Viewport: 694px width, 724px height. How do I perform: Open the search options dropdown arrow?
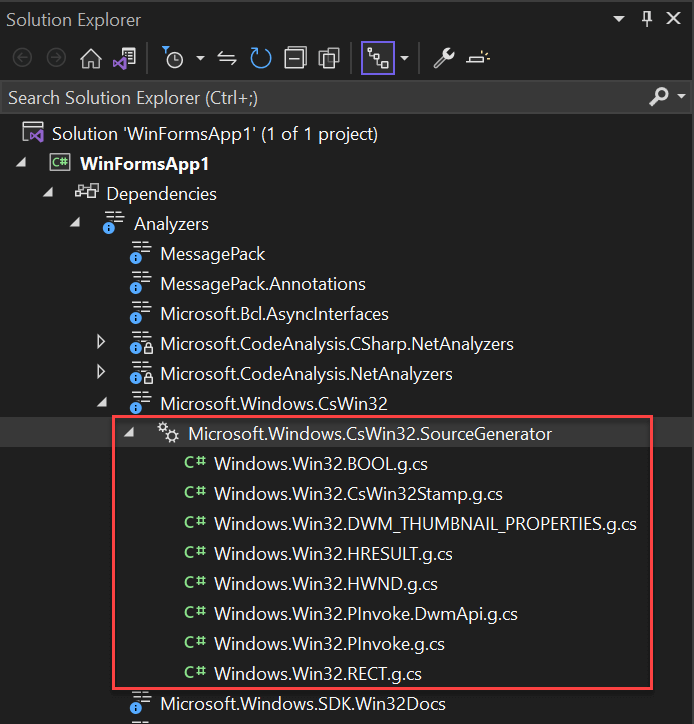point(682,97)
